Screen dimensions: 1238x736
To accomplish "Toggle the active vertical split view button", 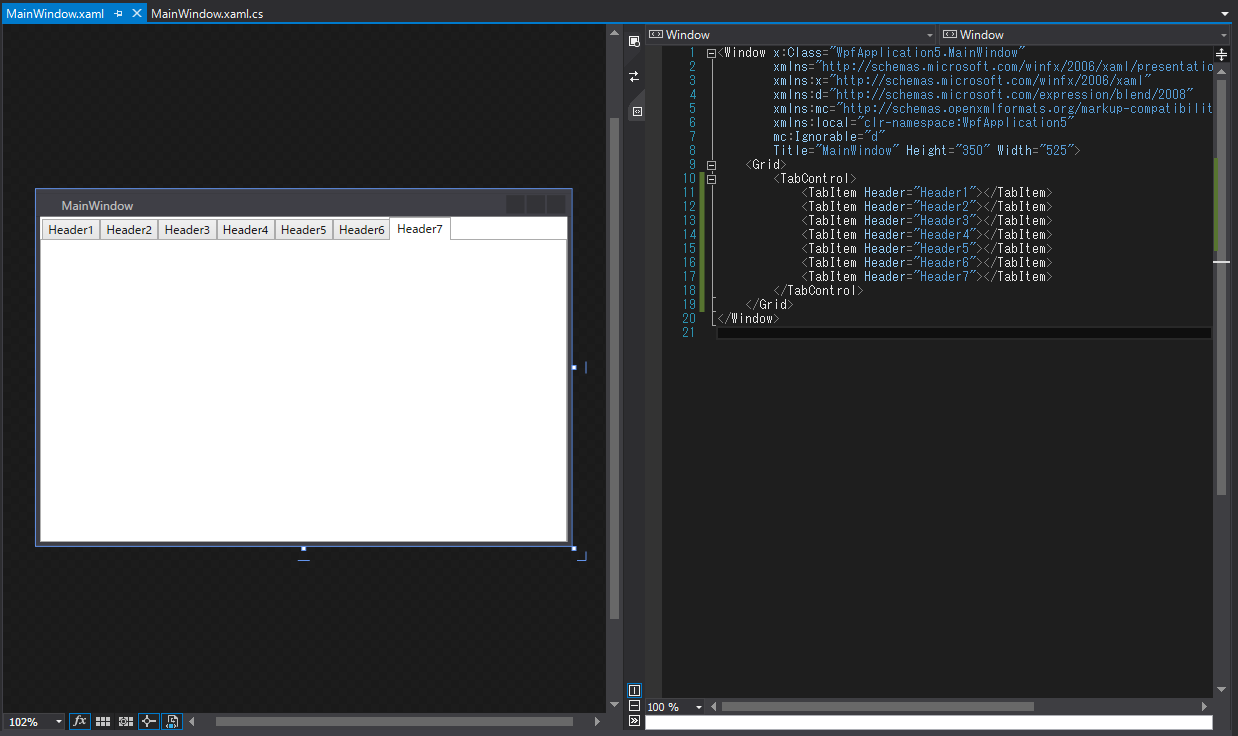I will (634, 690).
